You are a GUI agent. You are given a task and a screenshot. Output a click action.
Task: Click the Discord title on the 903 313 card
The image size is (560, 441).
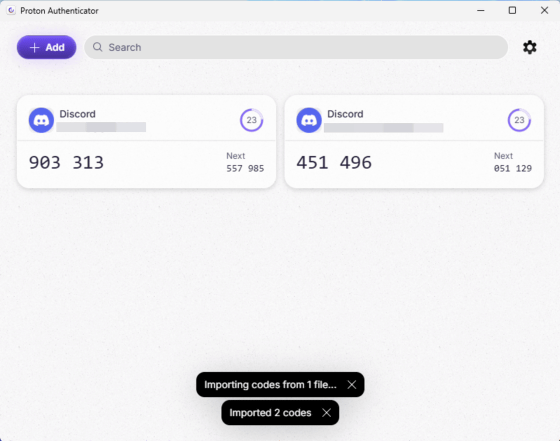[x=78, y=114]
